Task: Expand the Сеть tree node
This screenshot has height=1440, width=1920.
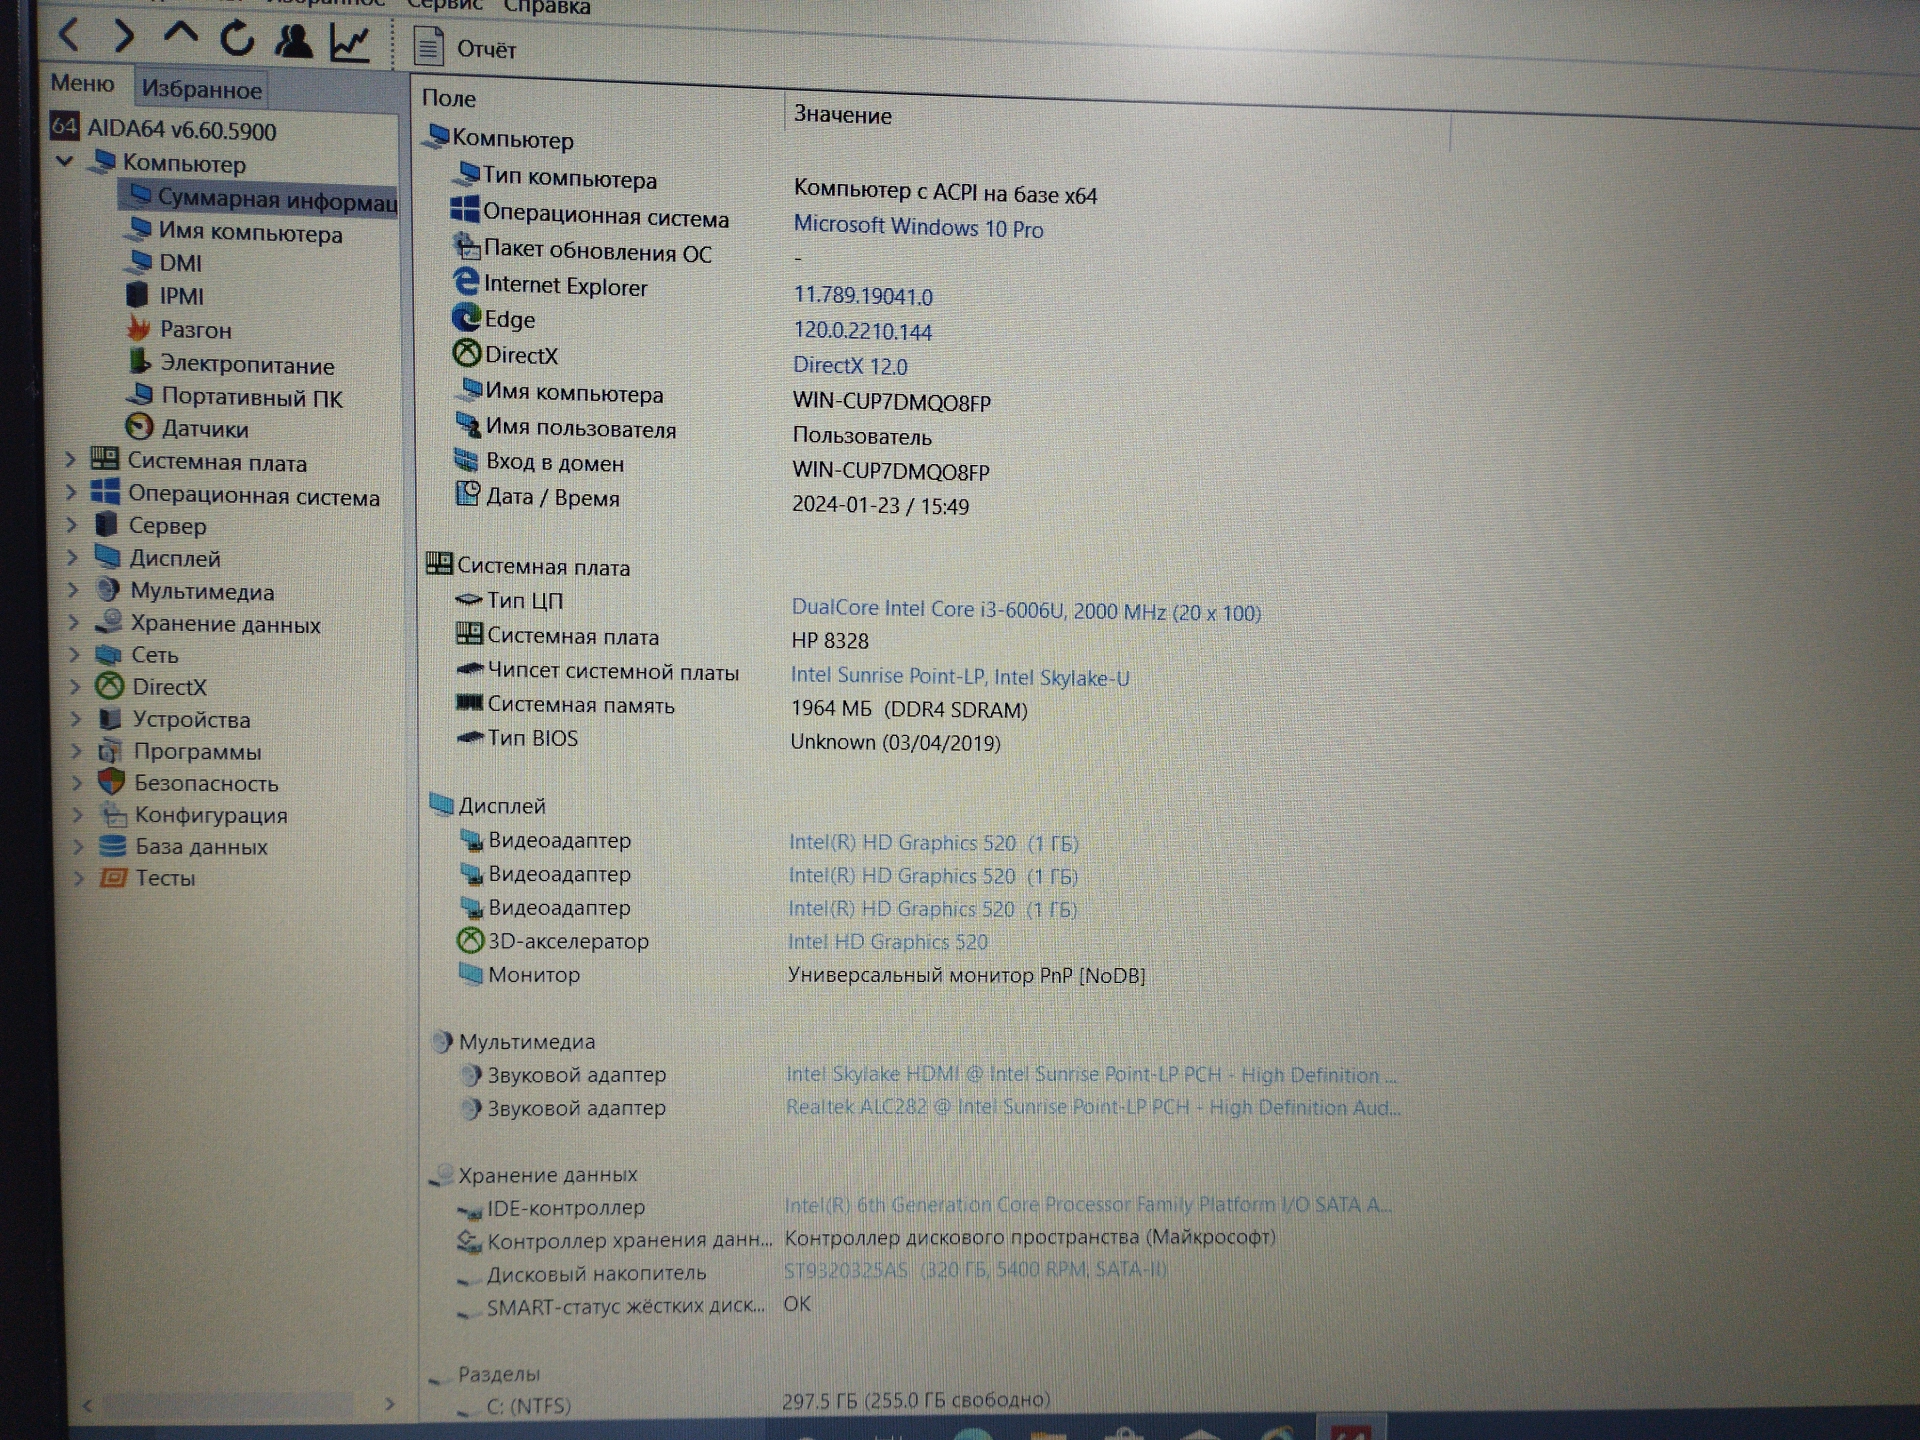Action: (74, 654)
